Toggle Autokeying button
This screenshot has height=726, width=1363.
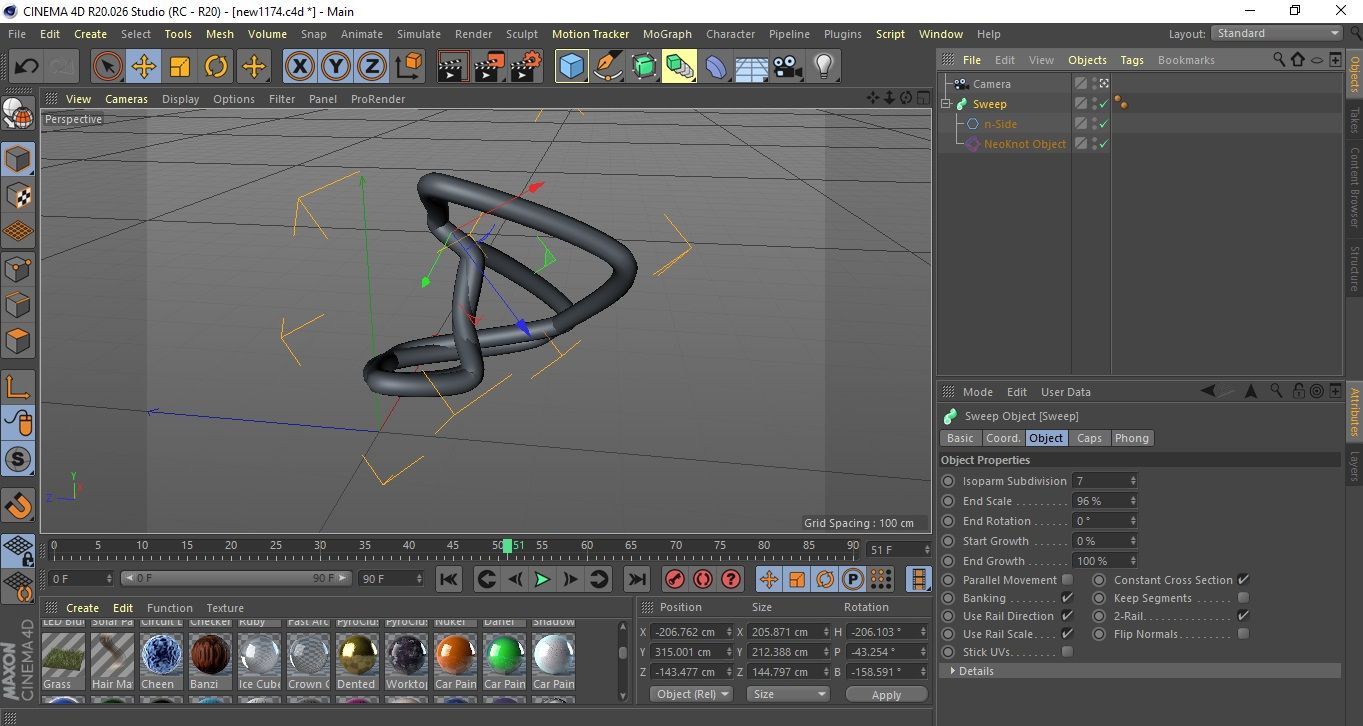coord(702,579)
